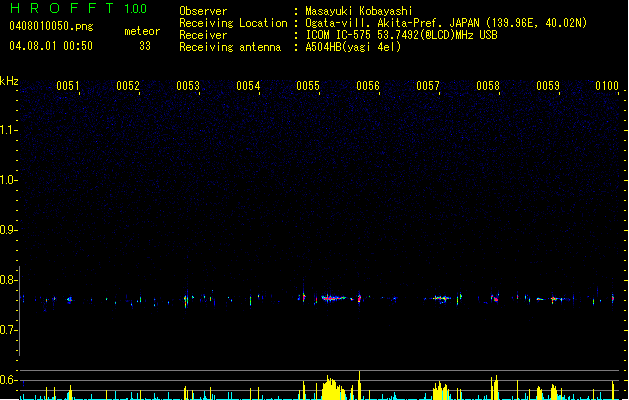Click the 0056 time marker
This screenshot has width=629, height=400.
pos(368,86)
